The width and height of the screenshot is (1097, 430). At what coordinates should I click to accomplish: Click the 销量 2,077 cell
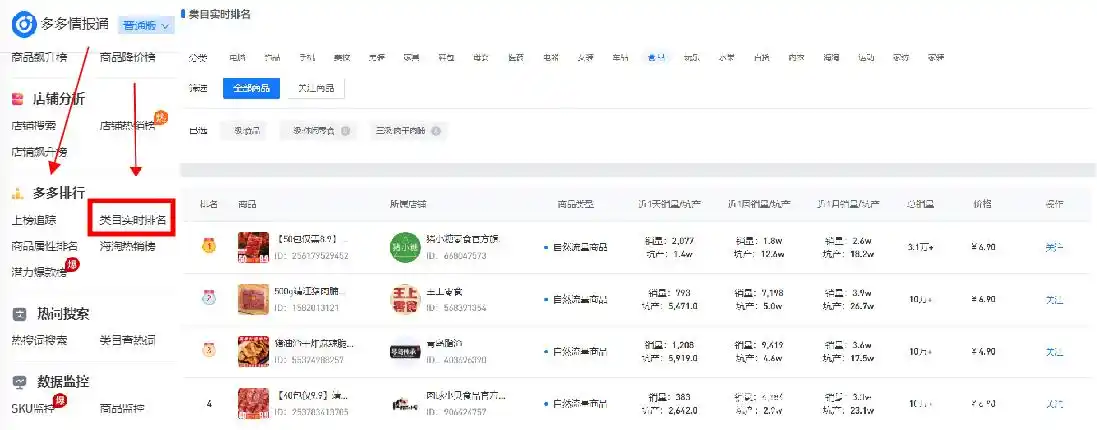(x=669, y=241)
